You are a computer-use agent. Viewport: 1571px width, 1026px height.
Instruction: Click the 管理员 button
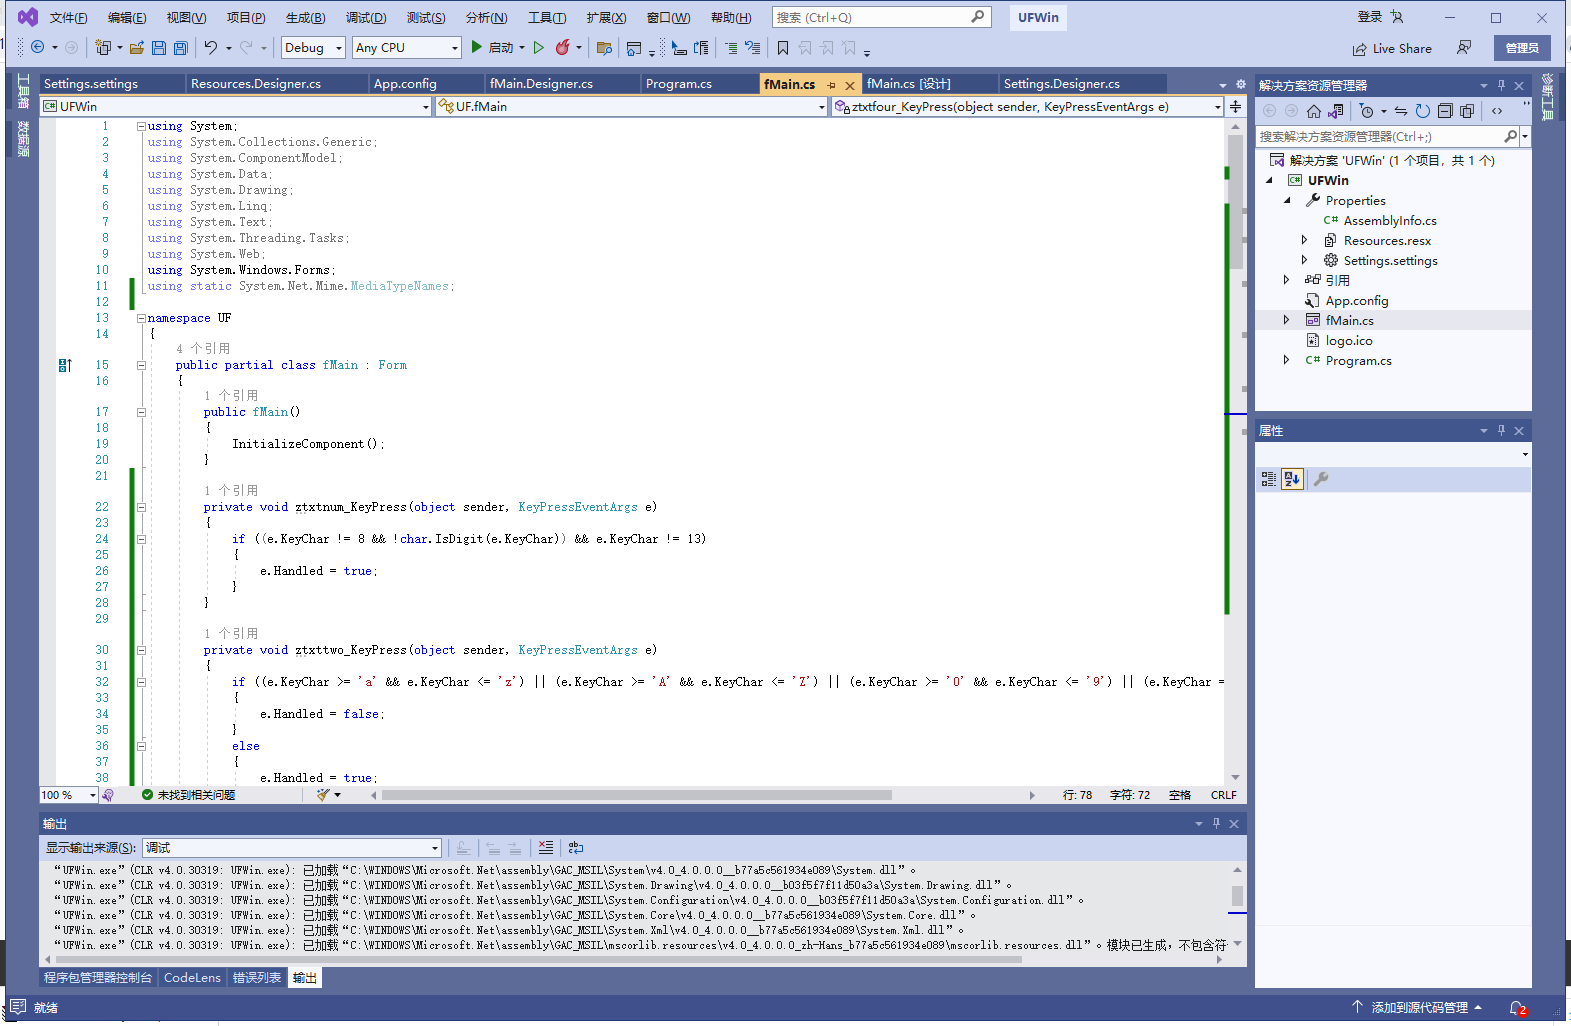(x=1522, y=48)
